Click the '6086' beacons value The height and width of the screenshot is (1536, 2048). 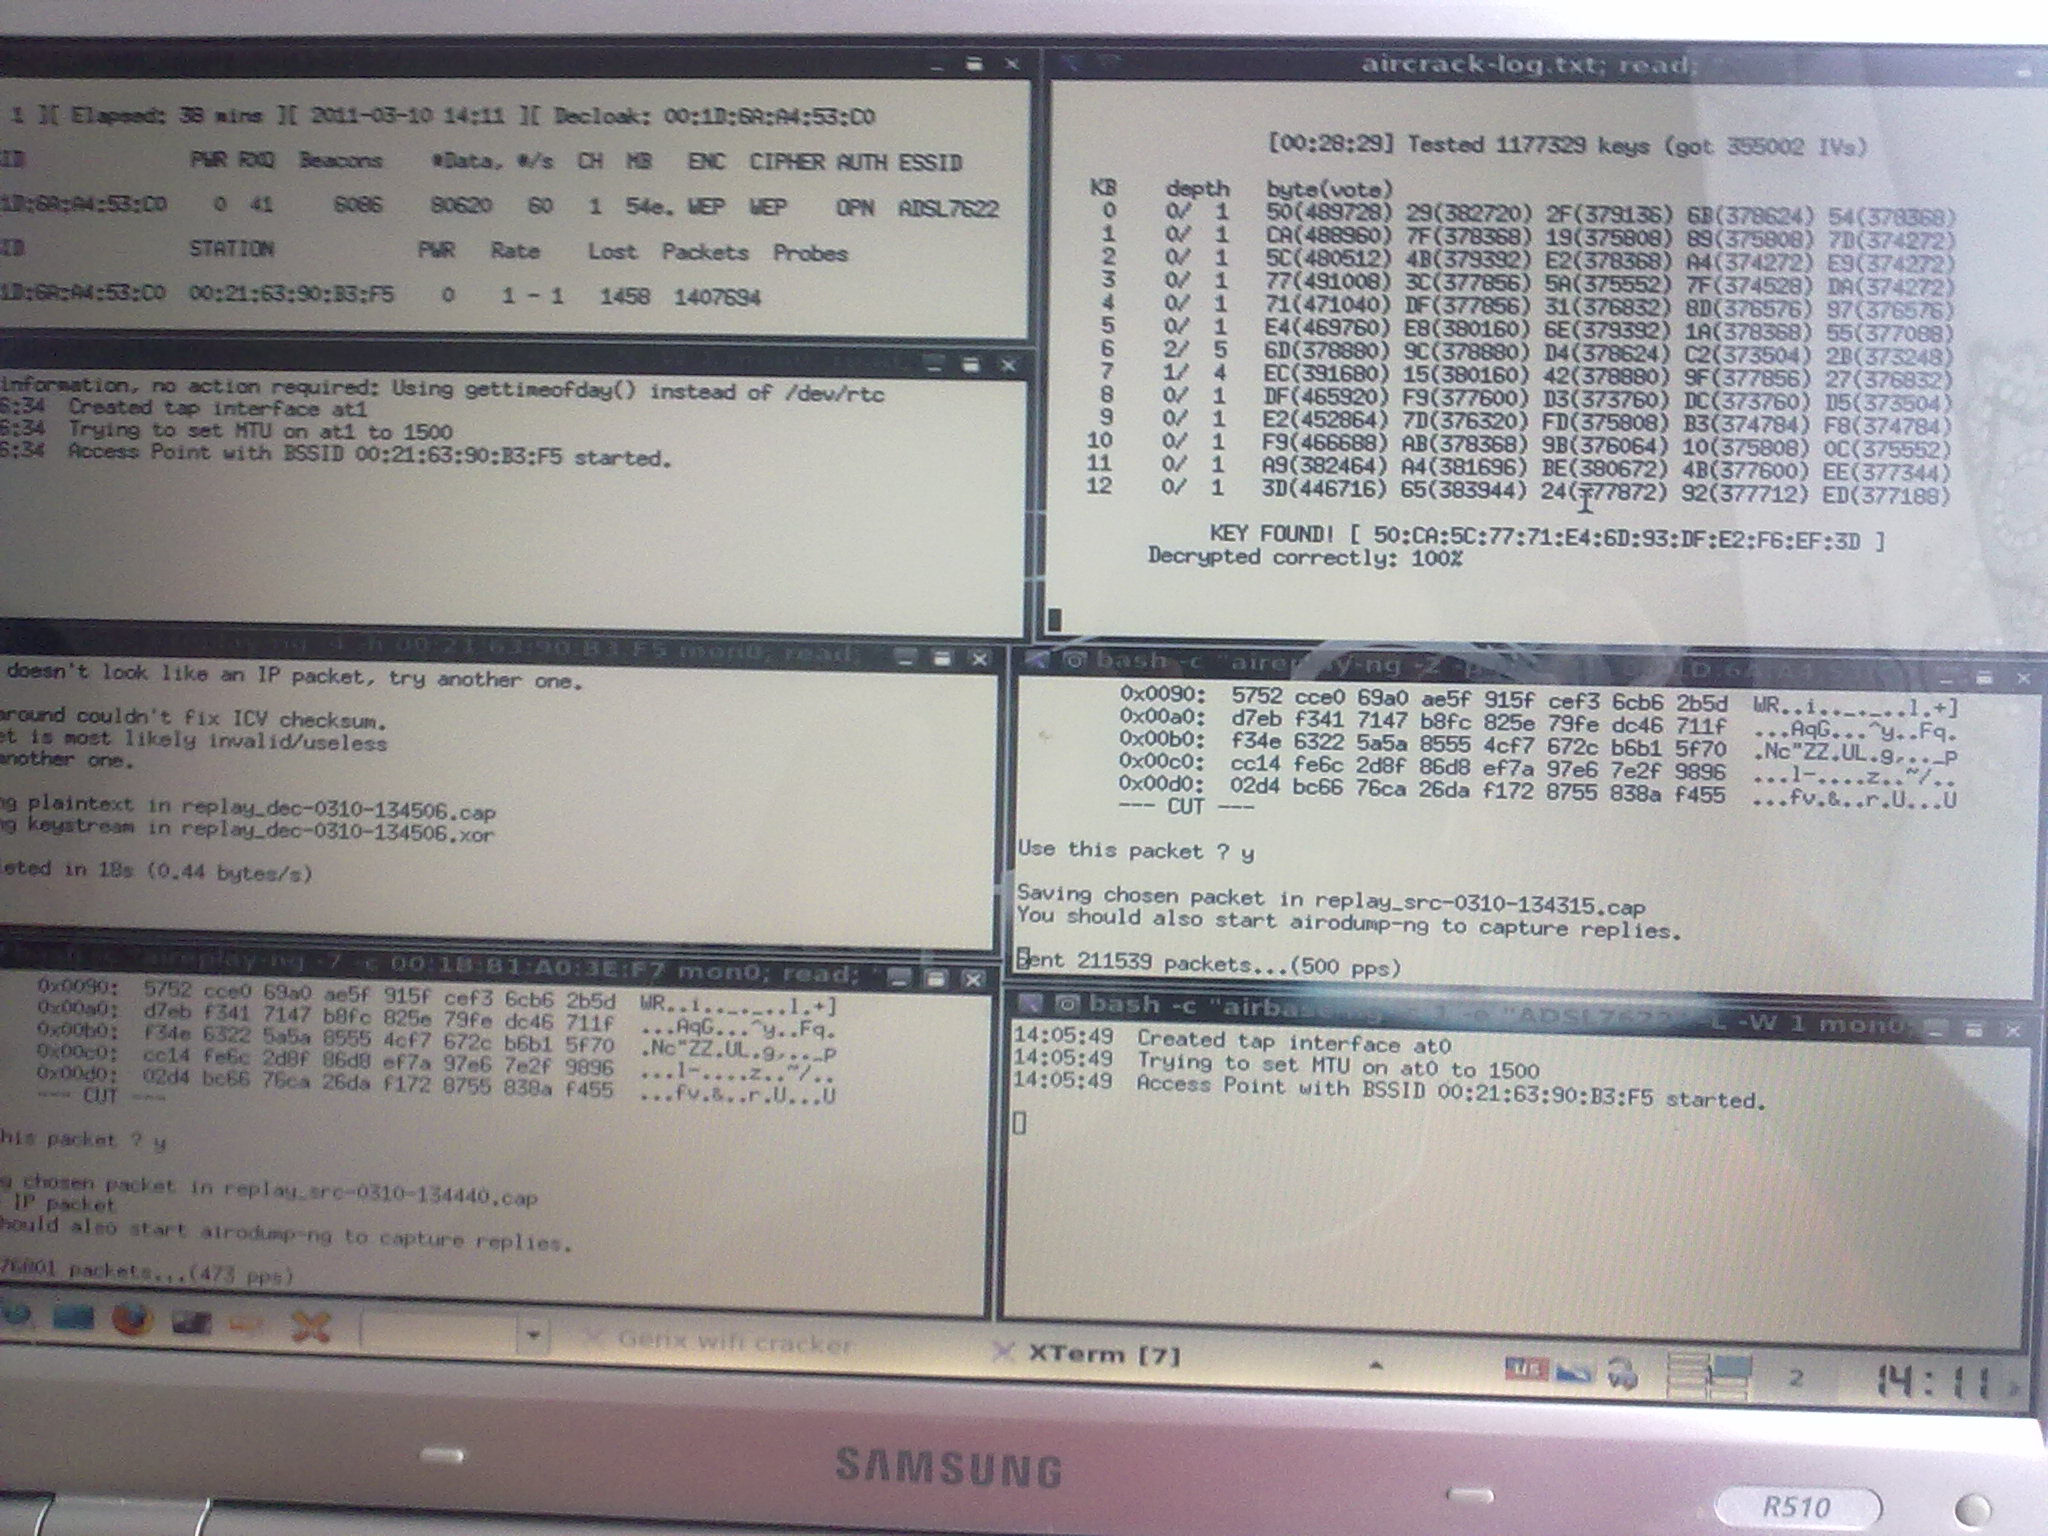(356, 205)
